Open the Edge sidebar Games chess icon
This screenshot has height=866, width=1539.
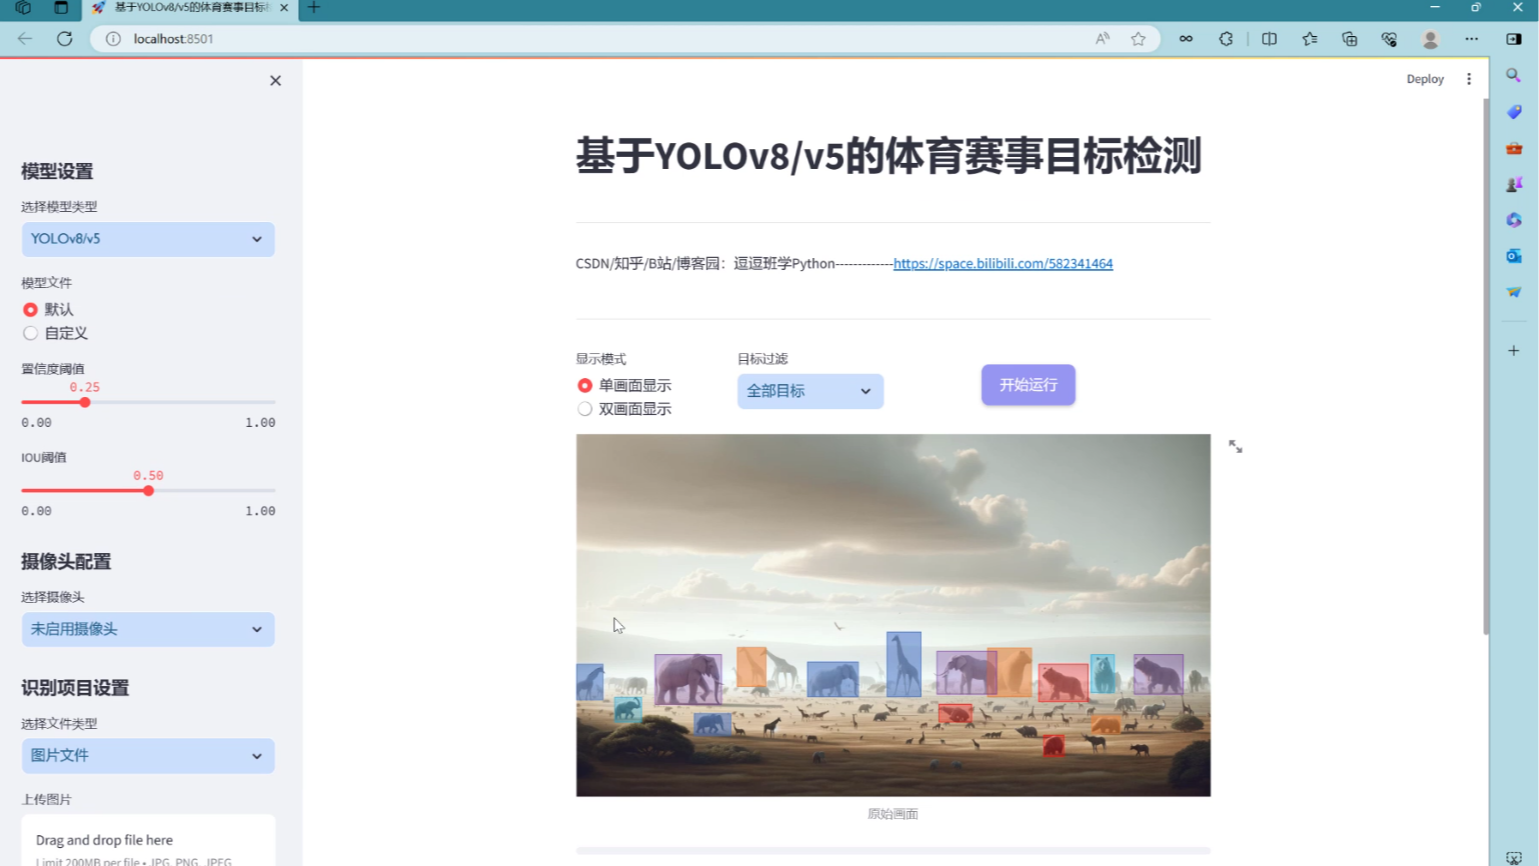click(1514, 184)
